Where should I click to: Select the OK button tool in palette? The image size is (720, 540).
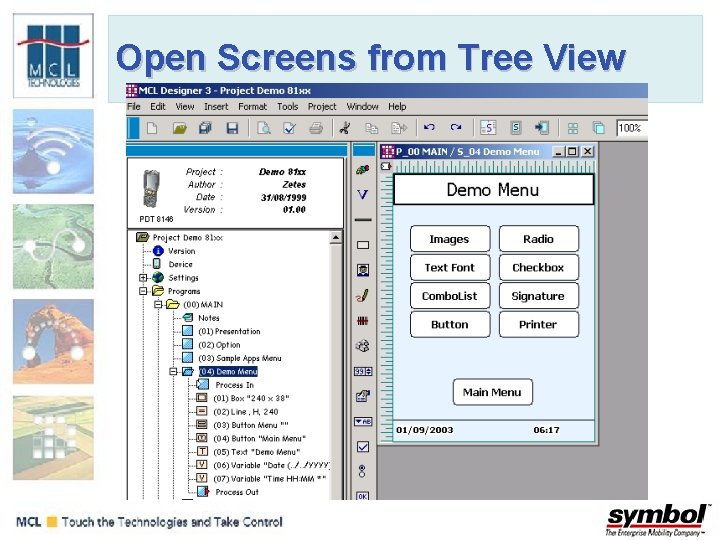click(x=362, y=496)
